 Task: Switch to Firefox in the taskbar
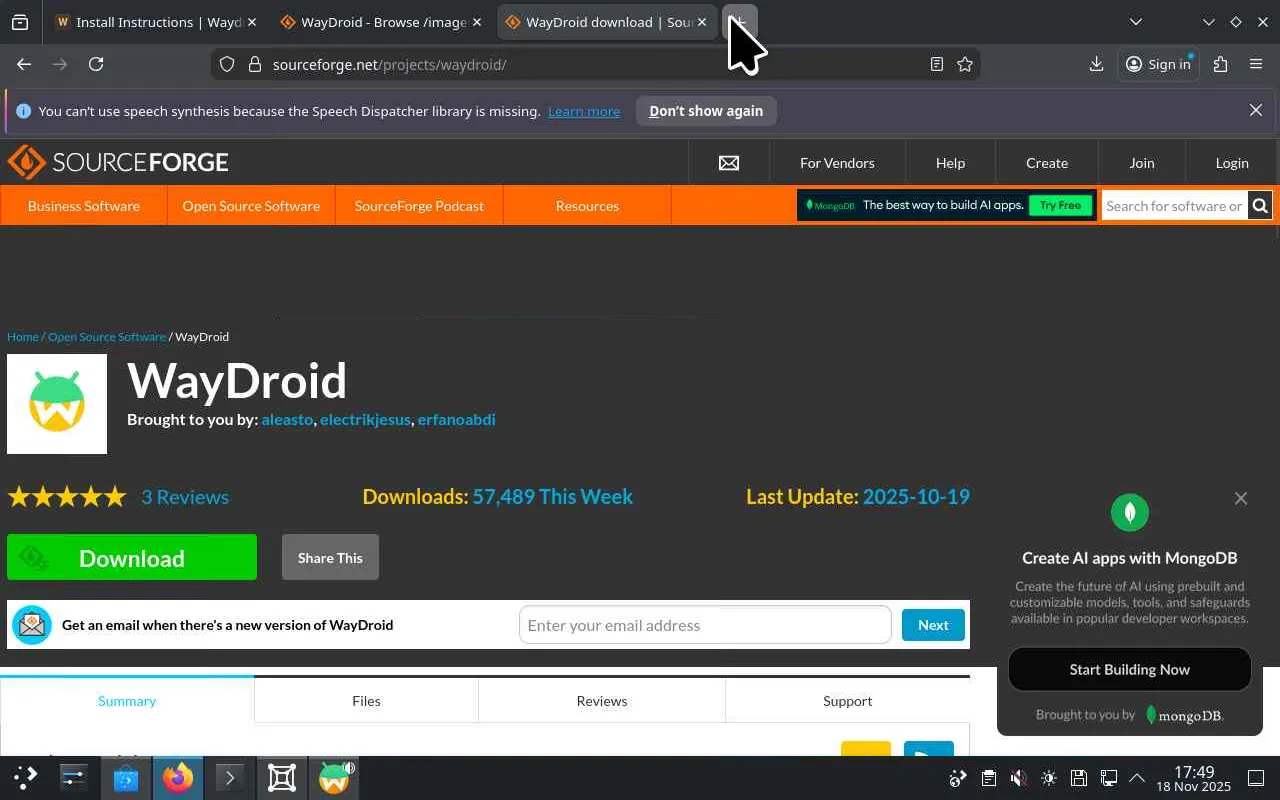[178, 778]
